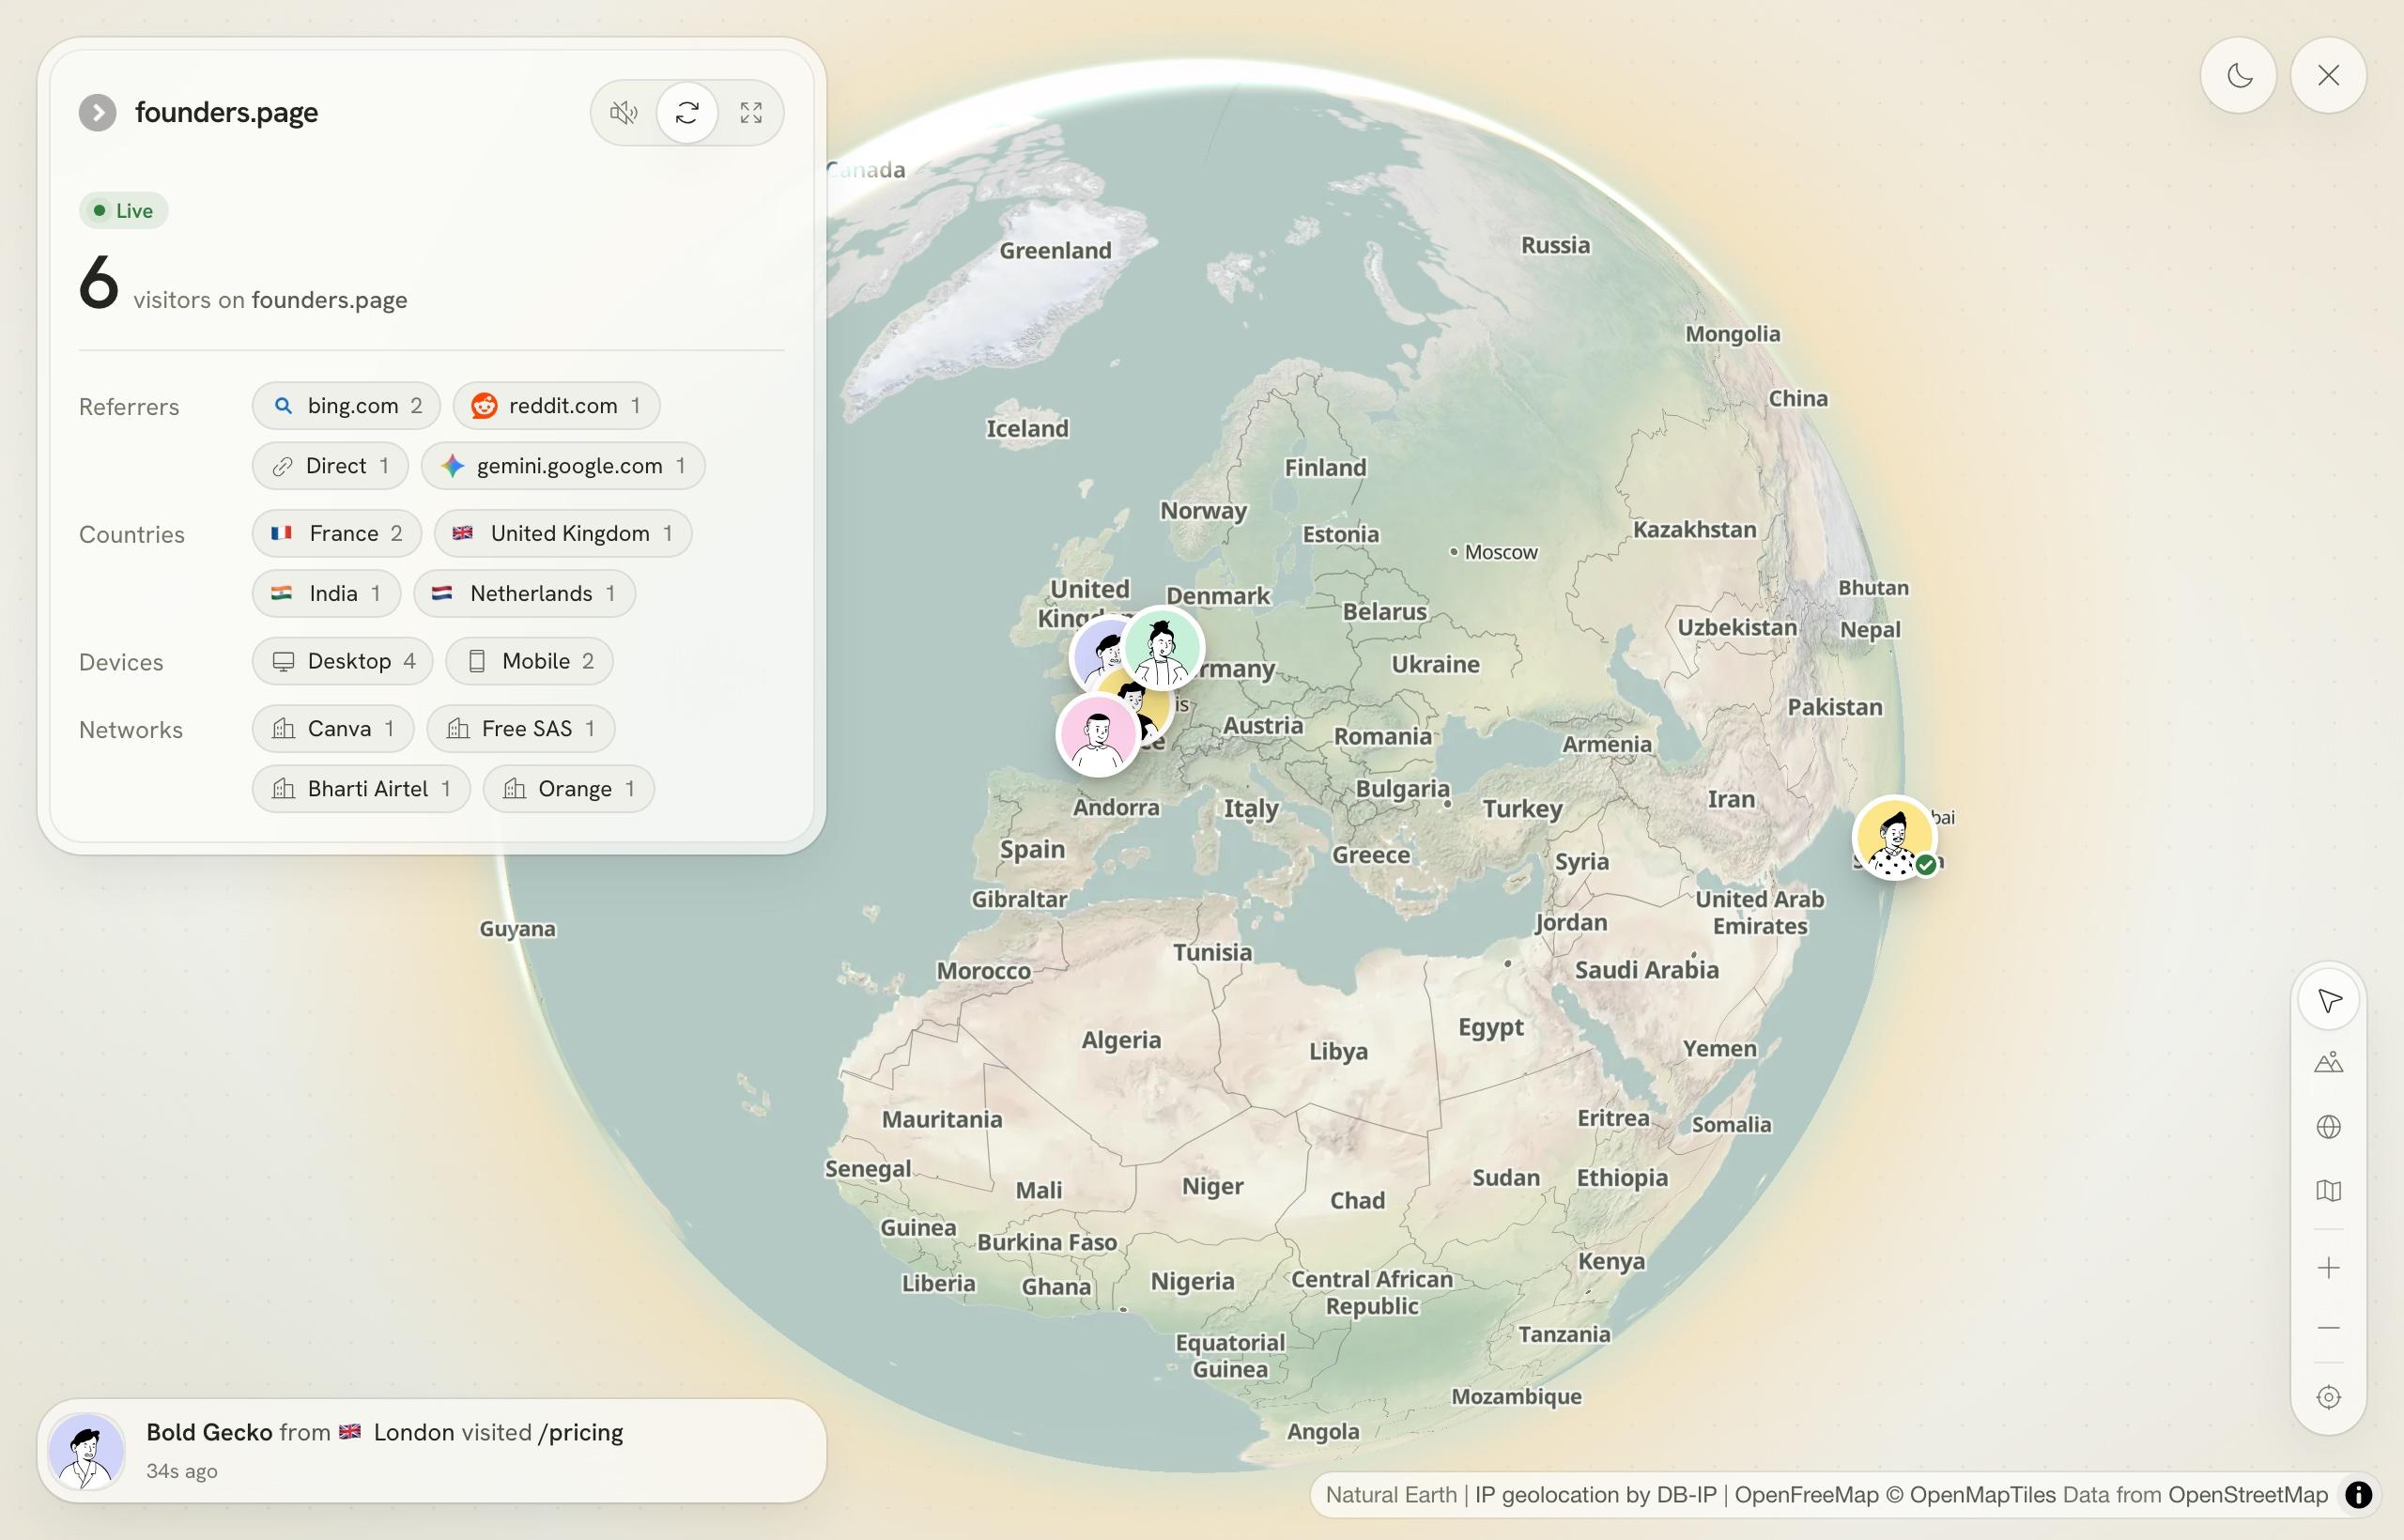Select Bharti Airtel network chip

tap(361, 788)
